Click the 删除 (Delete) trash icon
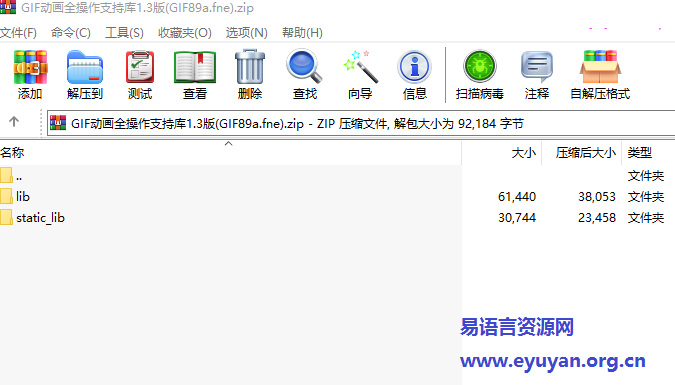This screenshot has height=385, width=675. point(250,66)
